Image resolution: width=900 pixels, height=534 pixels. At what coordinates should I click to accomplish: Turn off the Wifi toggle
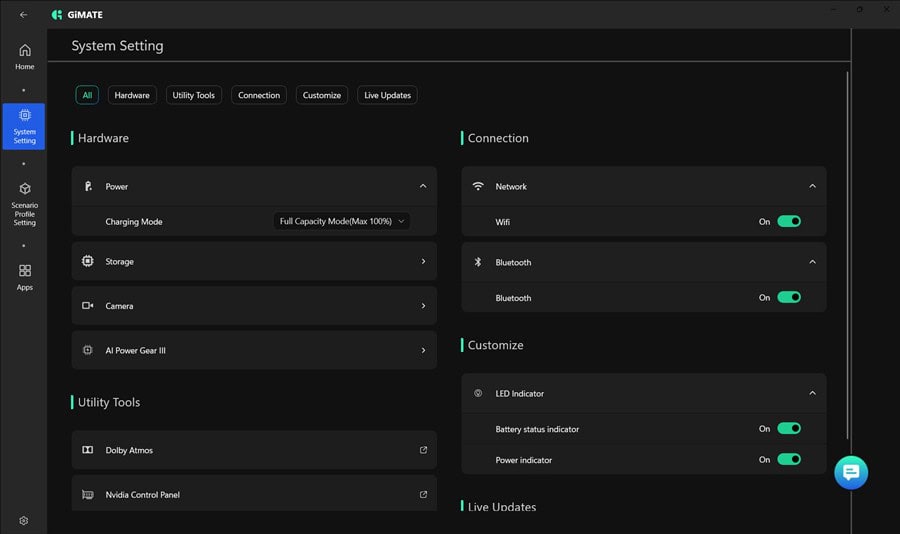pyautogui.click(x=789, y=222)
